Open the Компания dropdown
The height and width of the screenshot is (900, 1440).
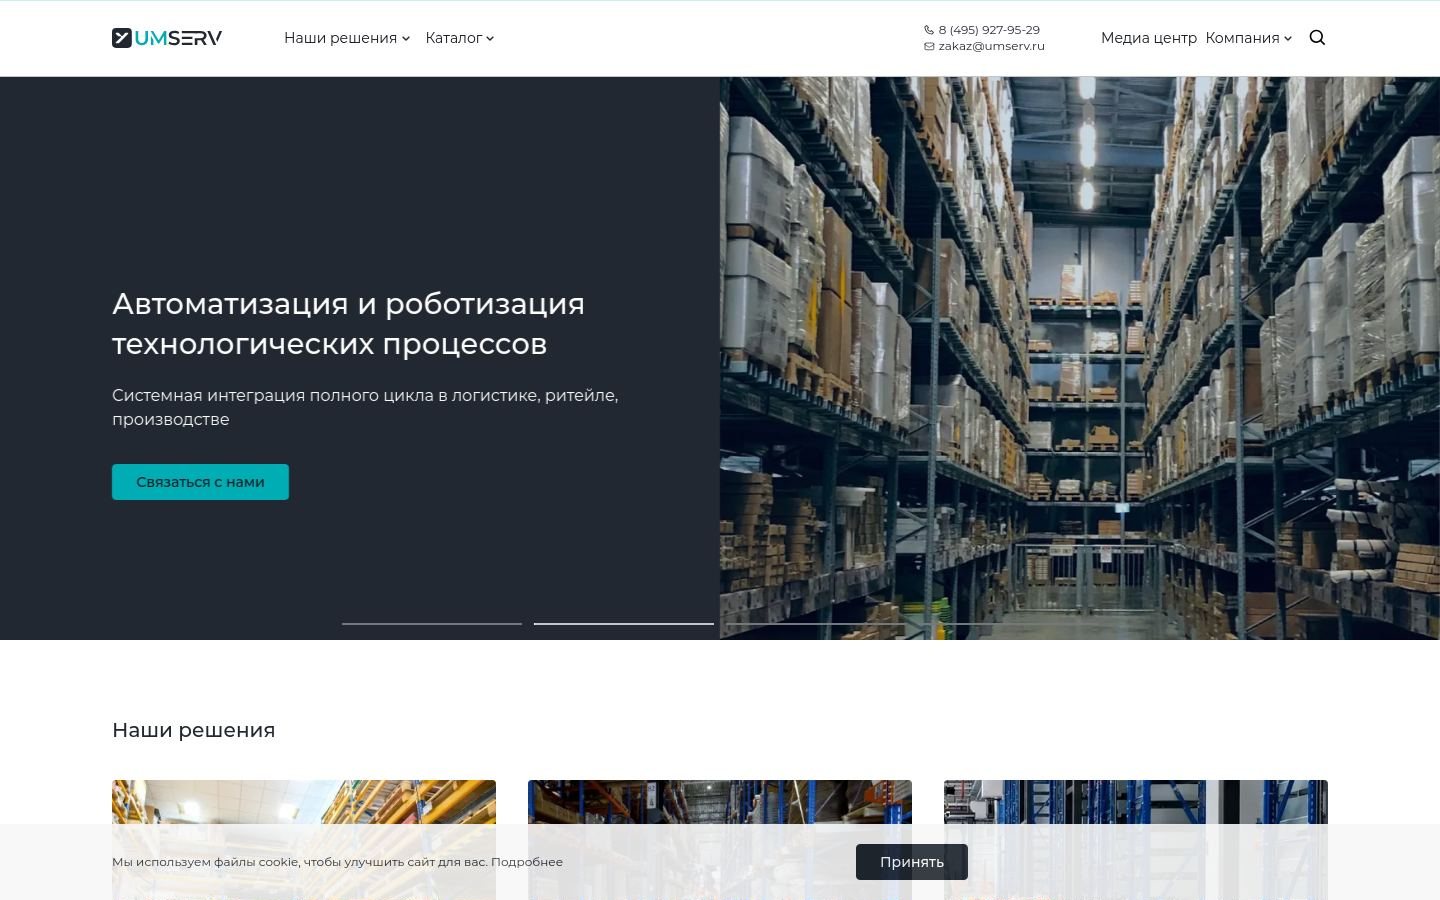pos(1249,38)
